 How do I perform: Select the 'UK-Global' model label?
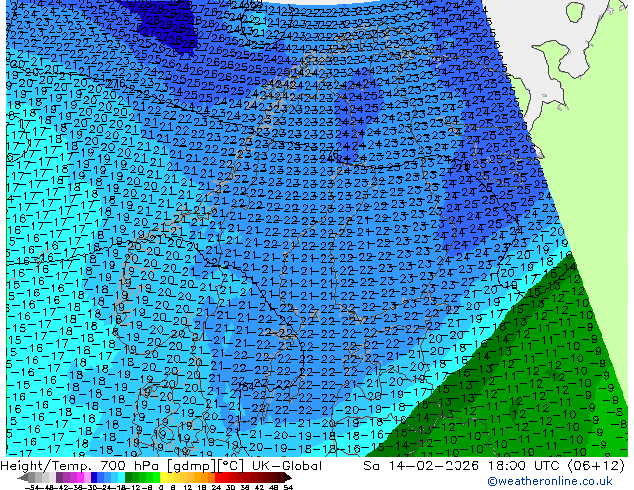(287, 466)
